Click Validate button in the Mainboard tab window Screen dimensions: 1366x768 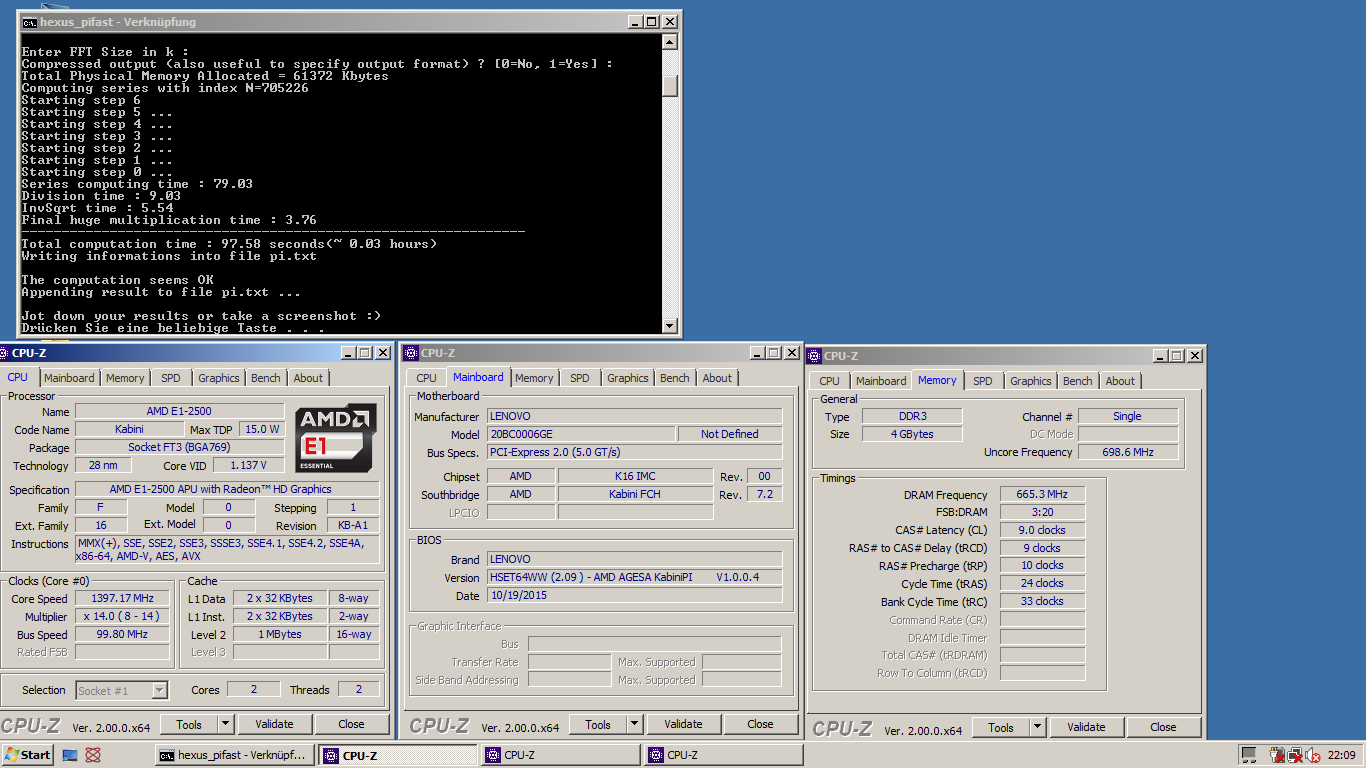pyautogui.click(x=683, y=724)
